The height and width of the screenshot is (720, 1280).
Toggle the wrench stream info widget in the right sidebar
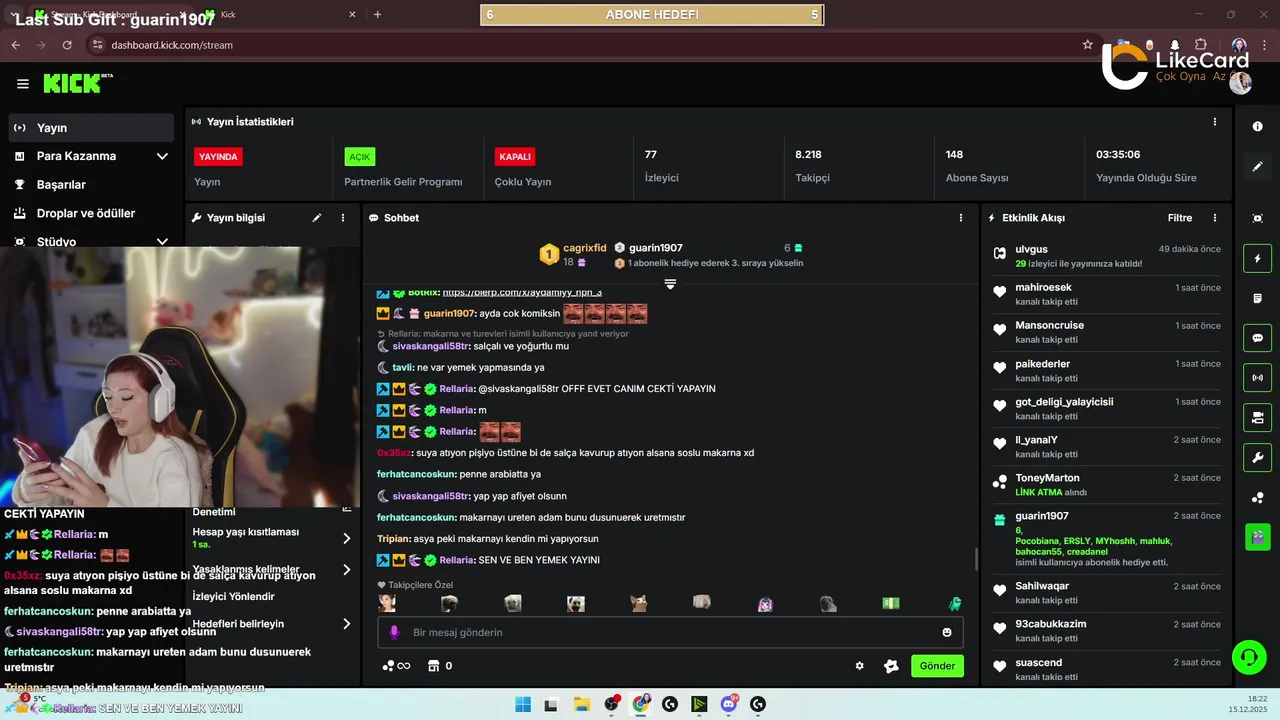(x=1257, y=458)
